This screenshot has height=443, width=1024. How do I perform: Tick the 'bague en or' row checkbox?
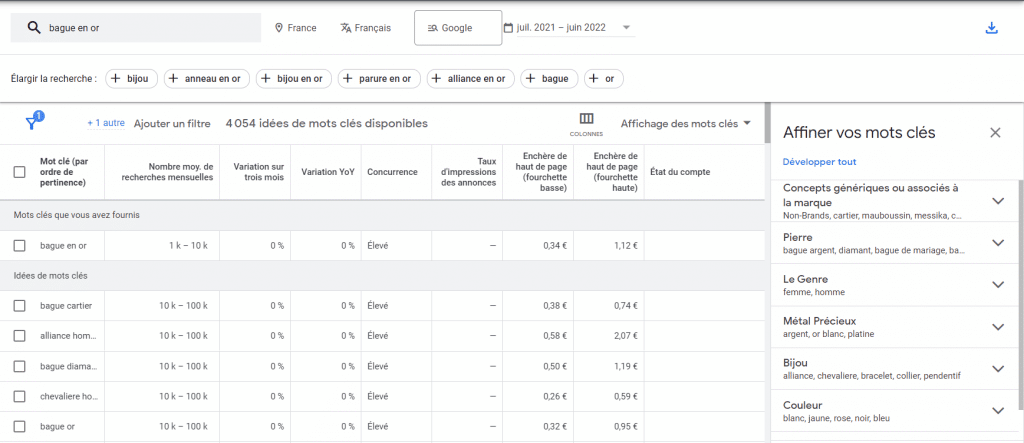[19, 246]
